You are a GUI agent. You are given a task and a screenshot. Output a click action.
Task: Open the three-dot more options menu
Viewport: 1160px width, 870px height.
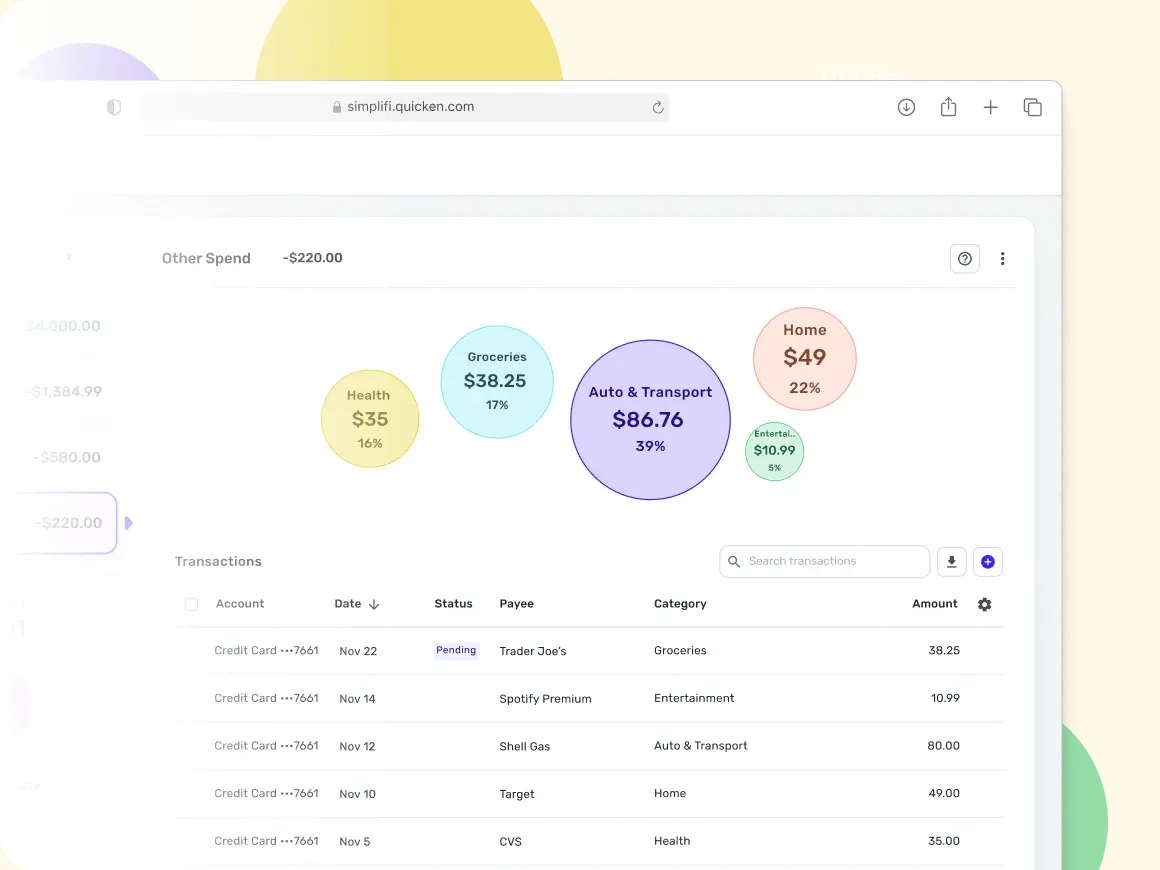pos(1002,259)
